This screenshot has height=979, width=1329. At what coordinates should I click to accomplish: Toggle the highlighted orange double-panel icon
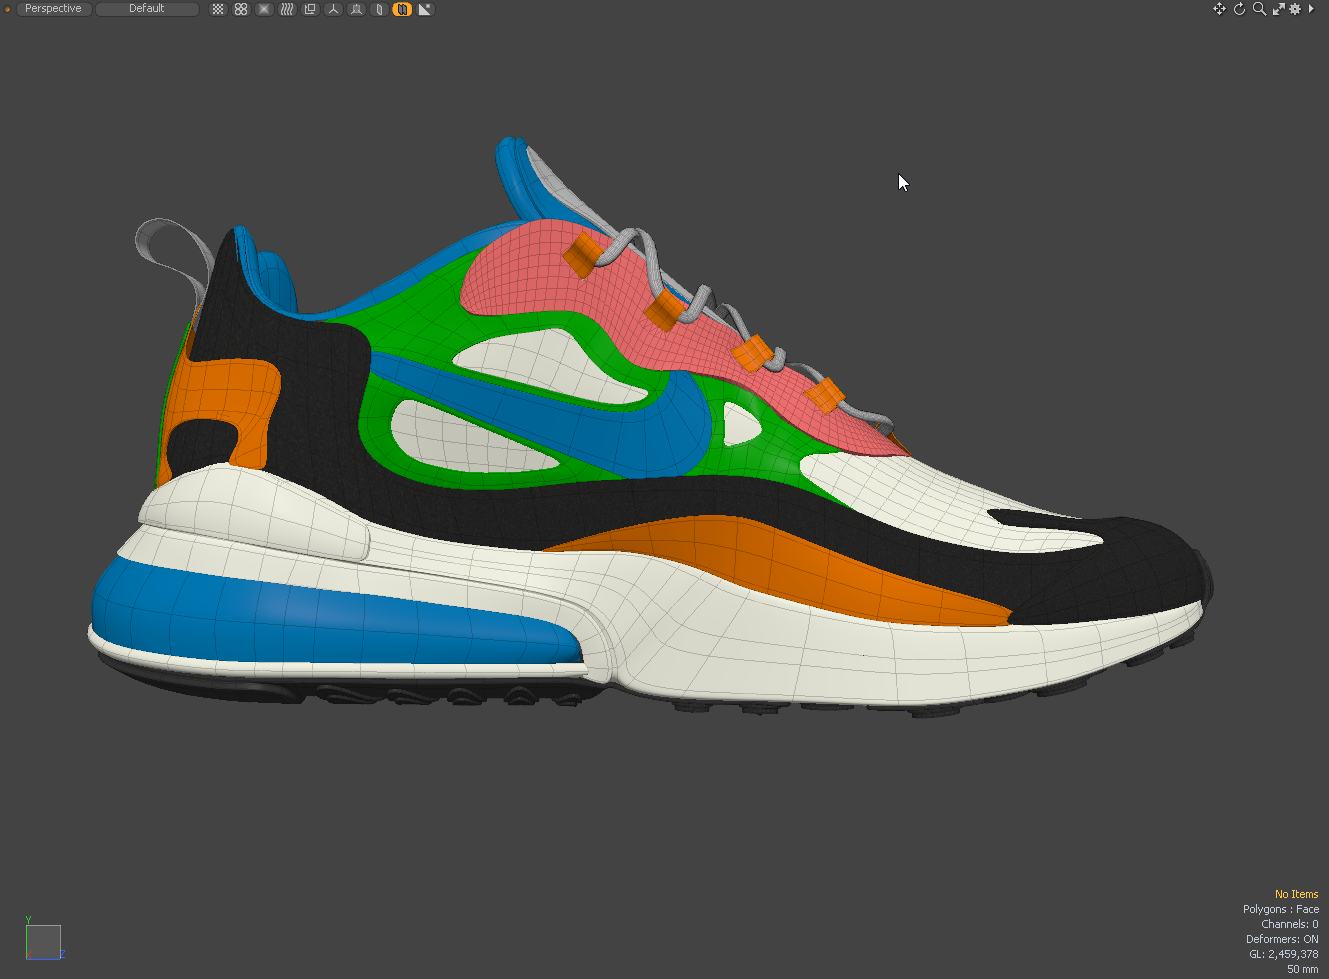point(402,9)
